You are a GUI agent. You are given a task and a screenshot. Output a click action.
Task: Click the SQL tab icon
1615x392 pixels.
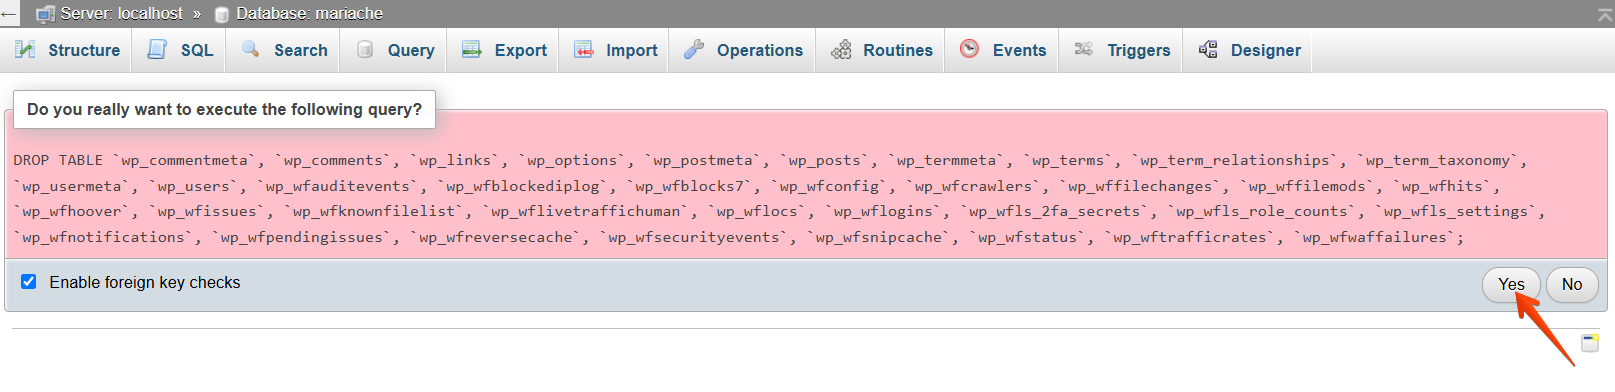157,49
